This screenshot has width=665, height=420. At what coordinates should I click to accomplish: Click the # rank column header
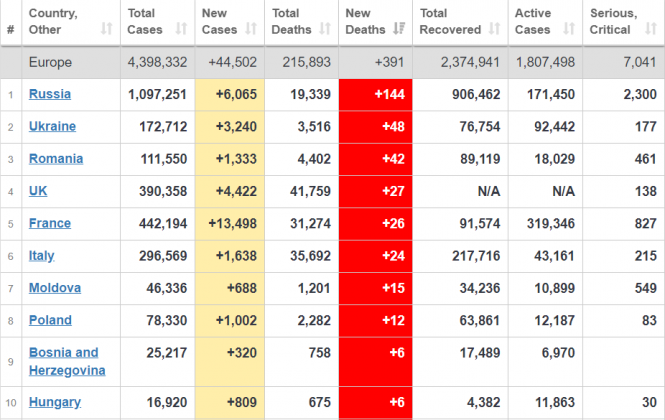point(10,30)
